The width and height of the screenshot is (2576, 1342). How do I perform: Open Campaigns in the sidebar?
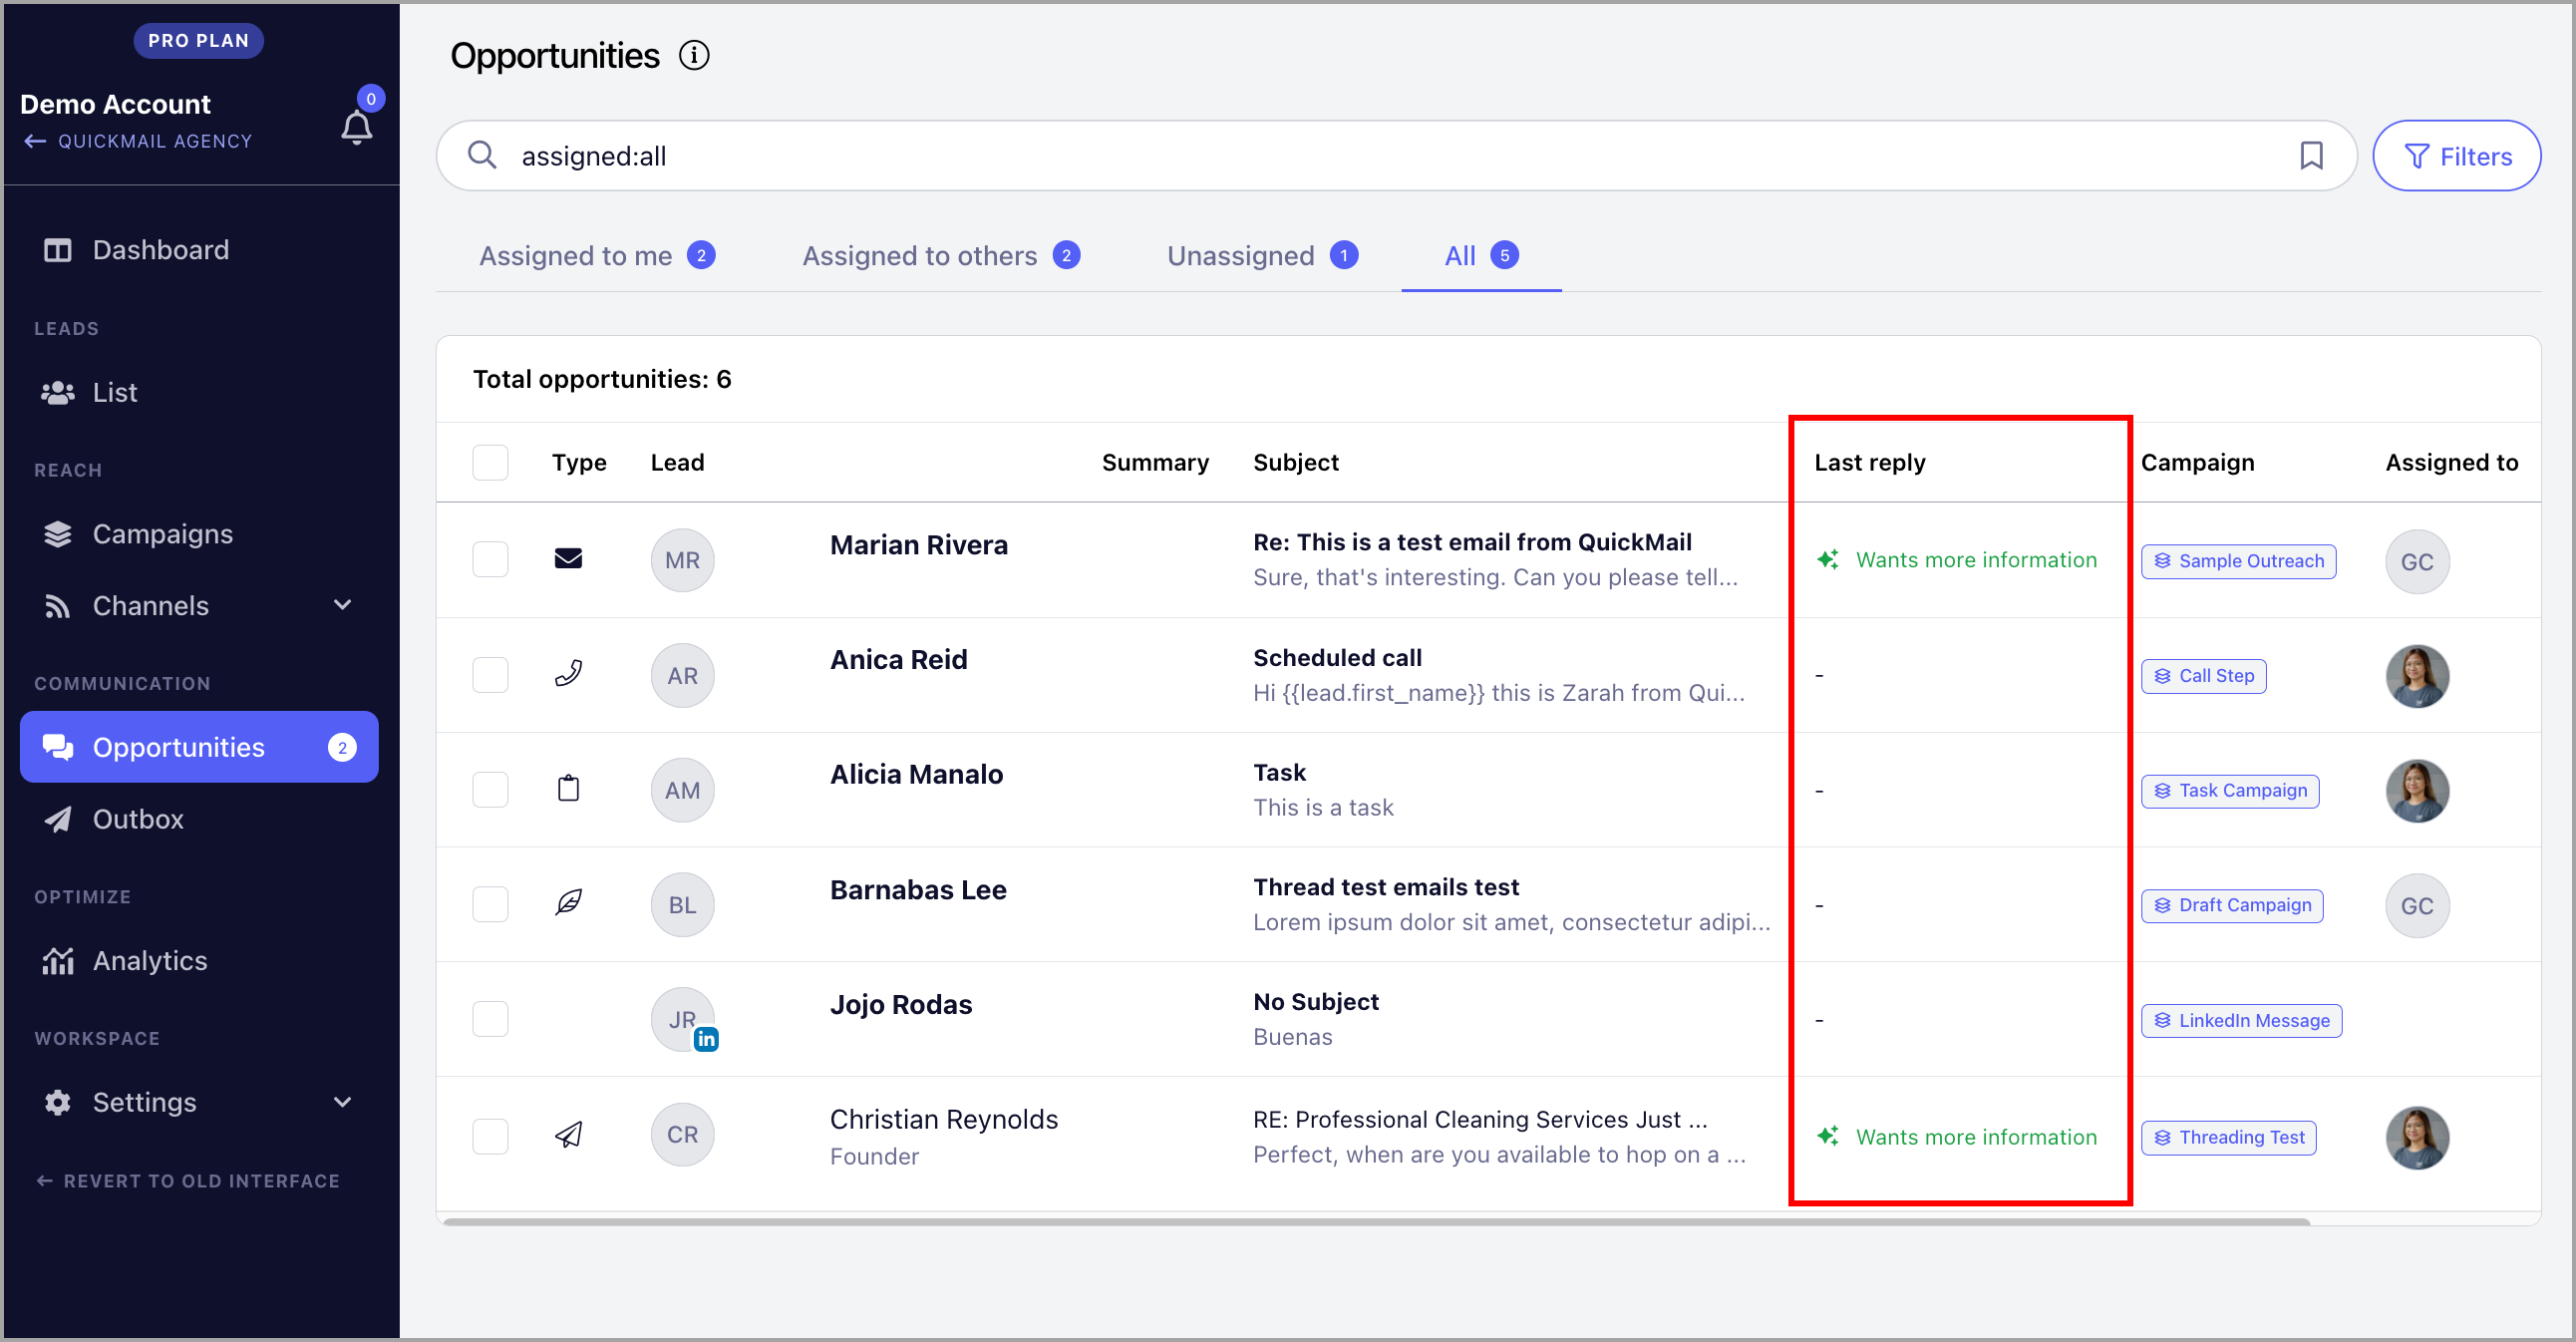199,534
